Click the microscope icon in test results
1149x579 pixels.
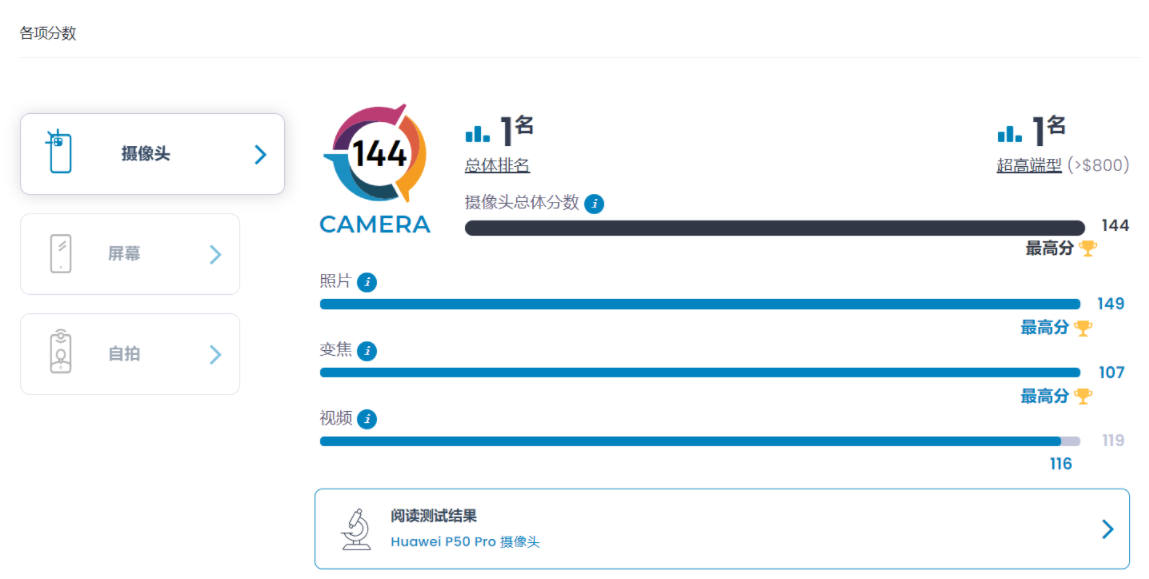[x=355, y=529]
